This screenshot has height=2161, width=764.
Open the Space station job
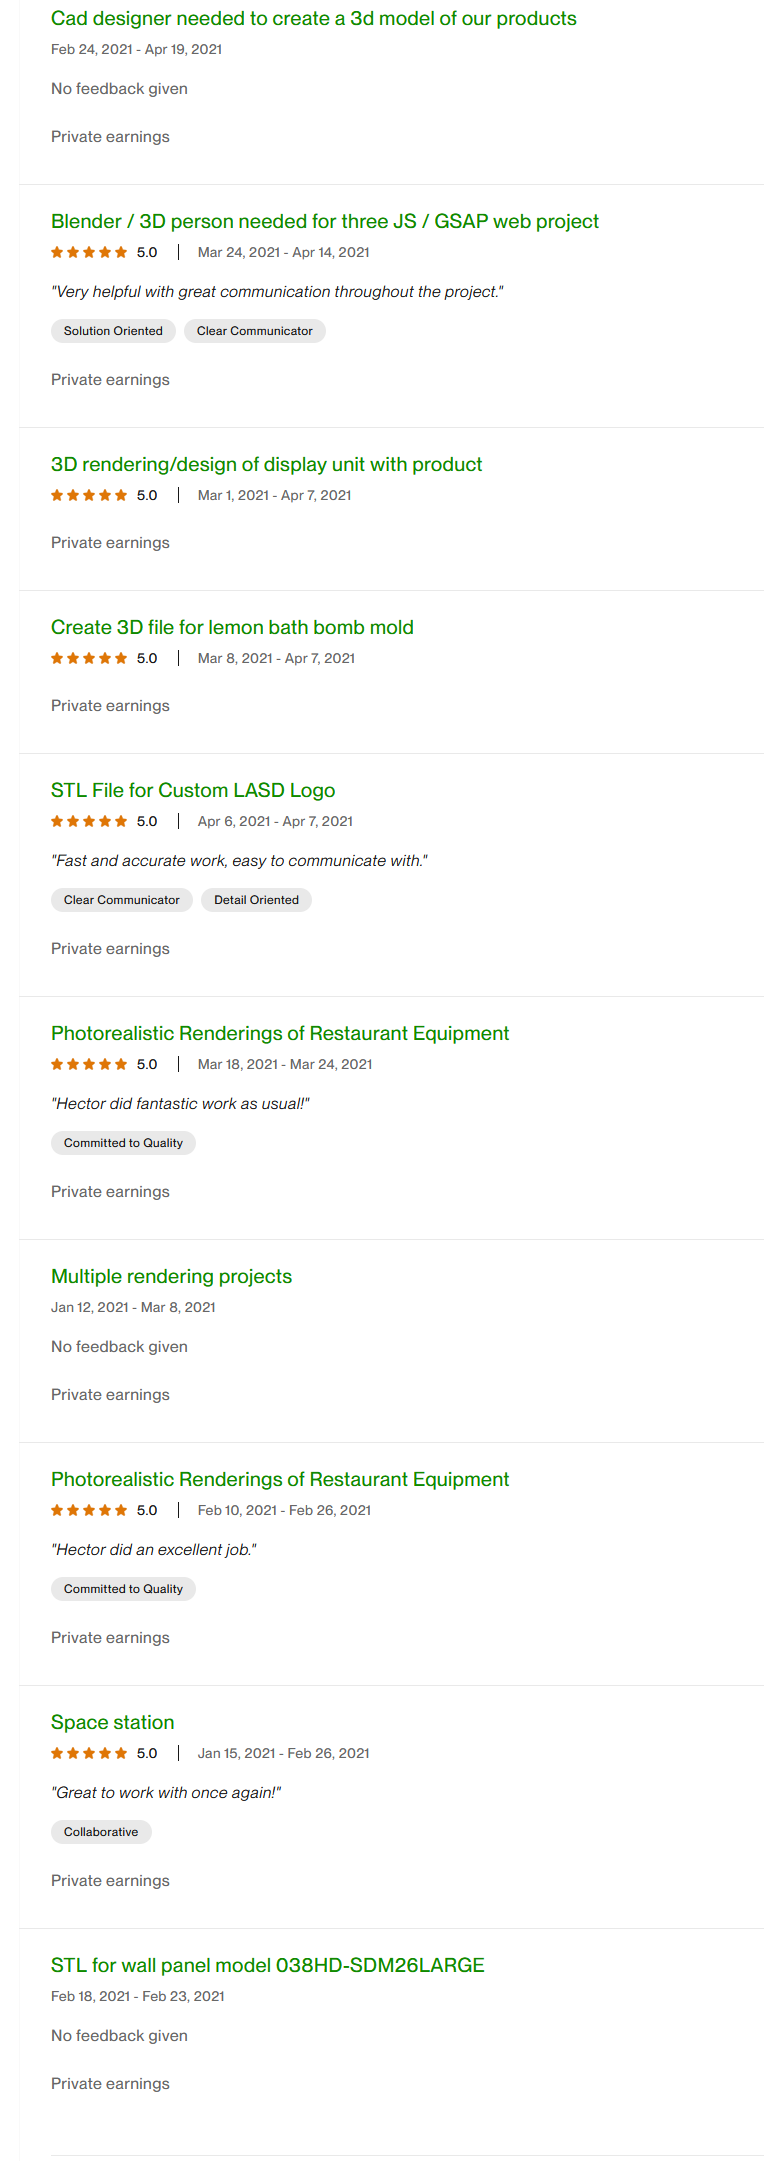(x=112, y=1723)
